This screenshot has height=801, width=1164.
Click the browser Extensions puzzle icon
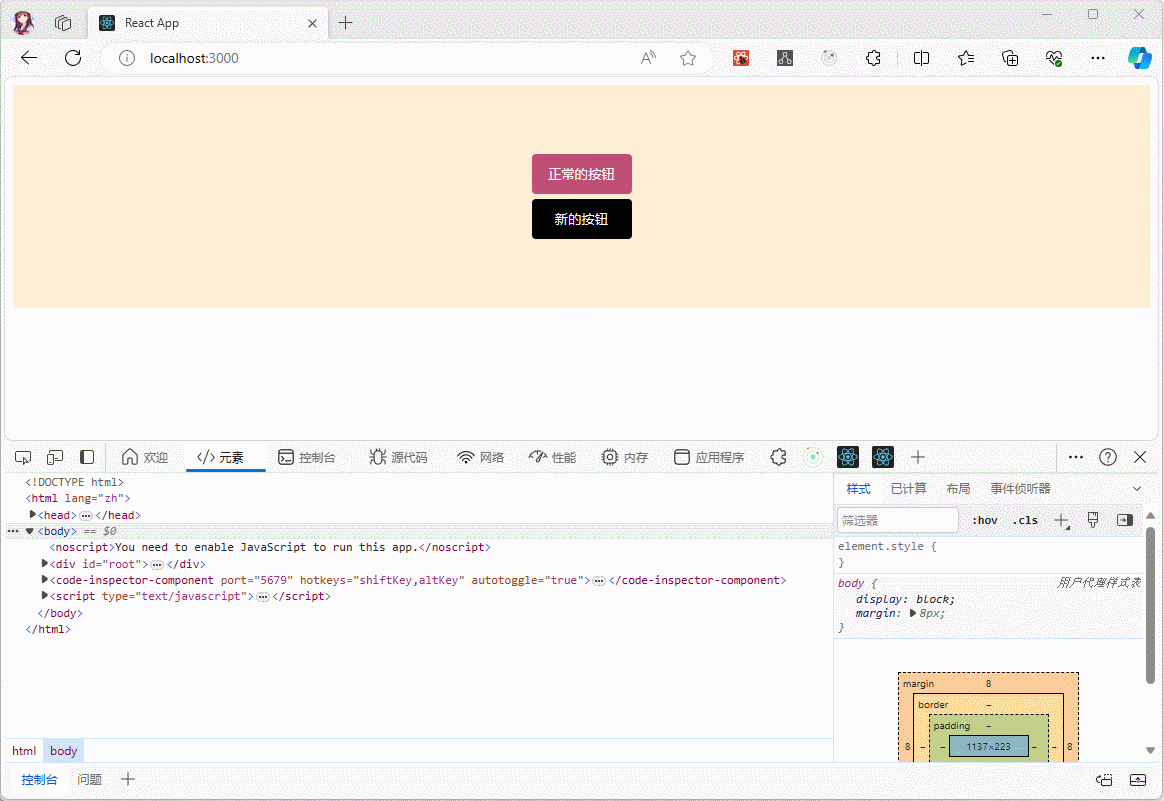pos(873,58)
